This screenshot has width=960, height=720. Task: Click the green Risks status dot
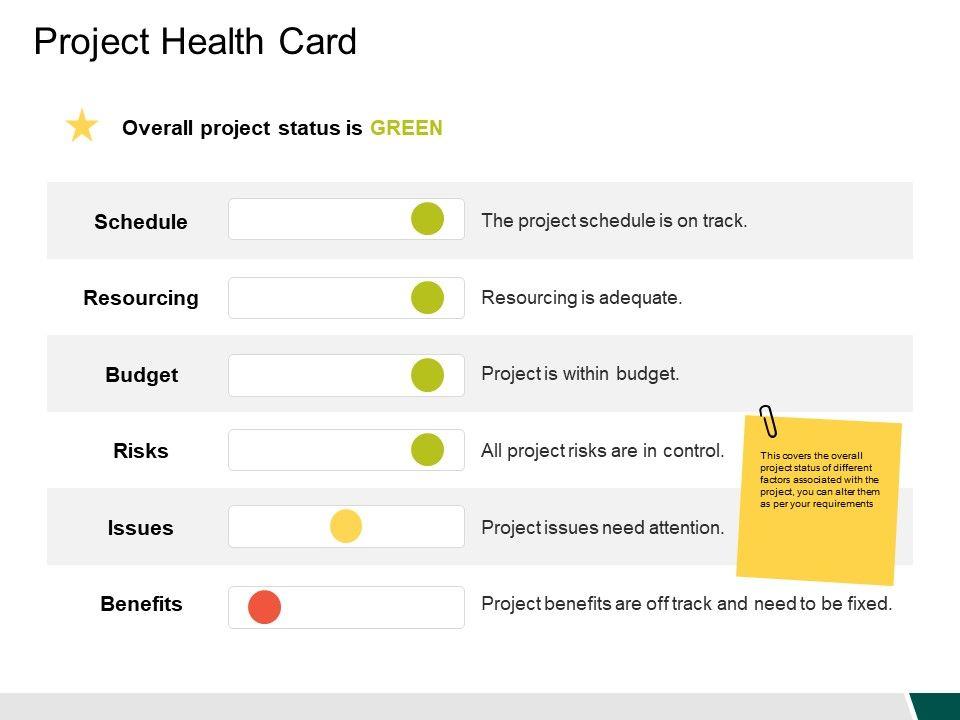(x=427, y=450)
